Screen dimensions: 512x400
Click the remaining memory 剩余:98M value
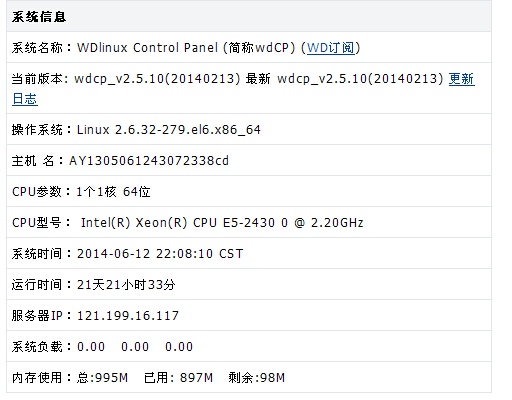click(257, 378)
